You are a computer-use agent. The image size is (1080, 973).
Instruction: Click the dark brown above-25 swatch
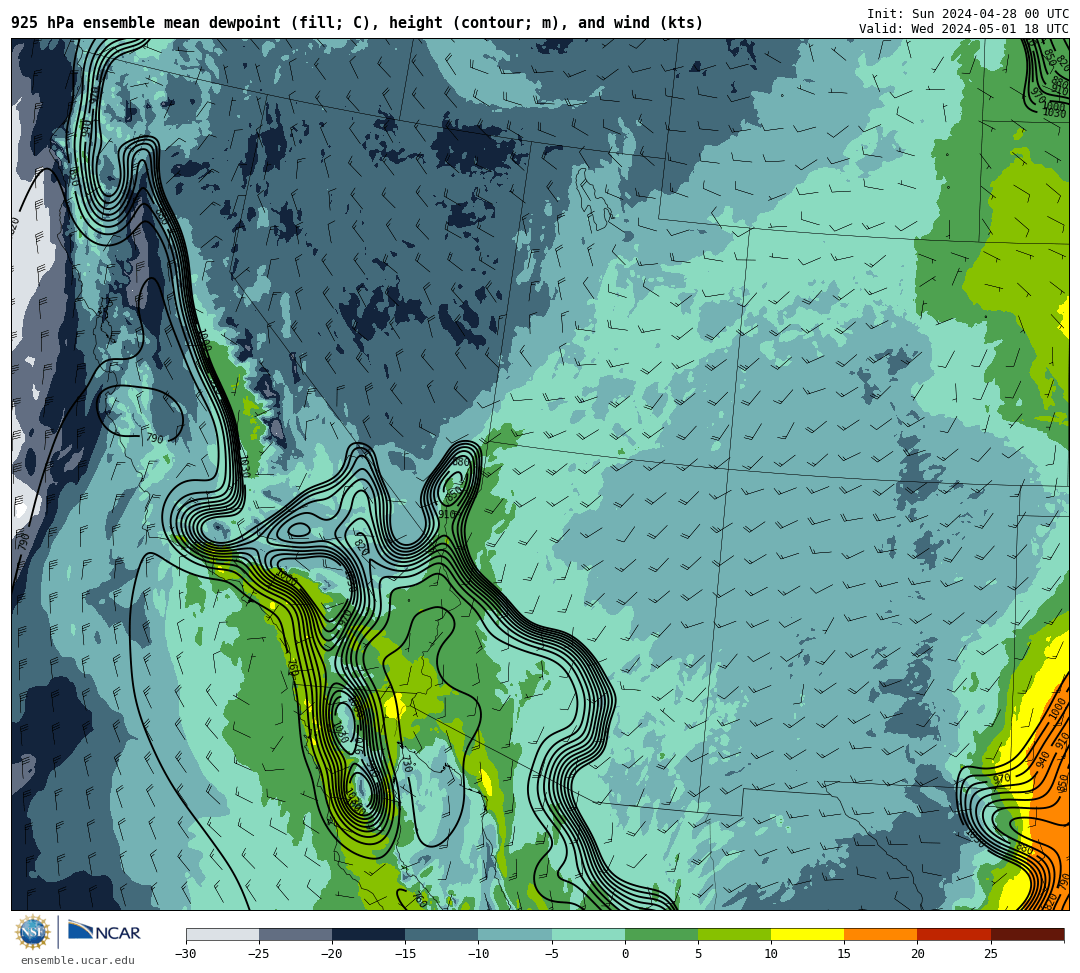pos(1027,934)
